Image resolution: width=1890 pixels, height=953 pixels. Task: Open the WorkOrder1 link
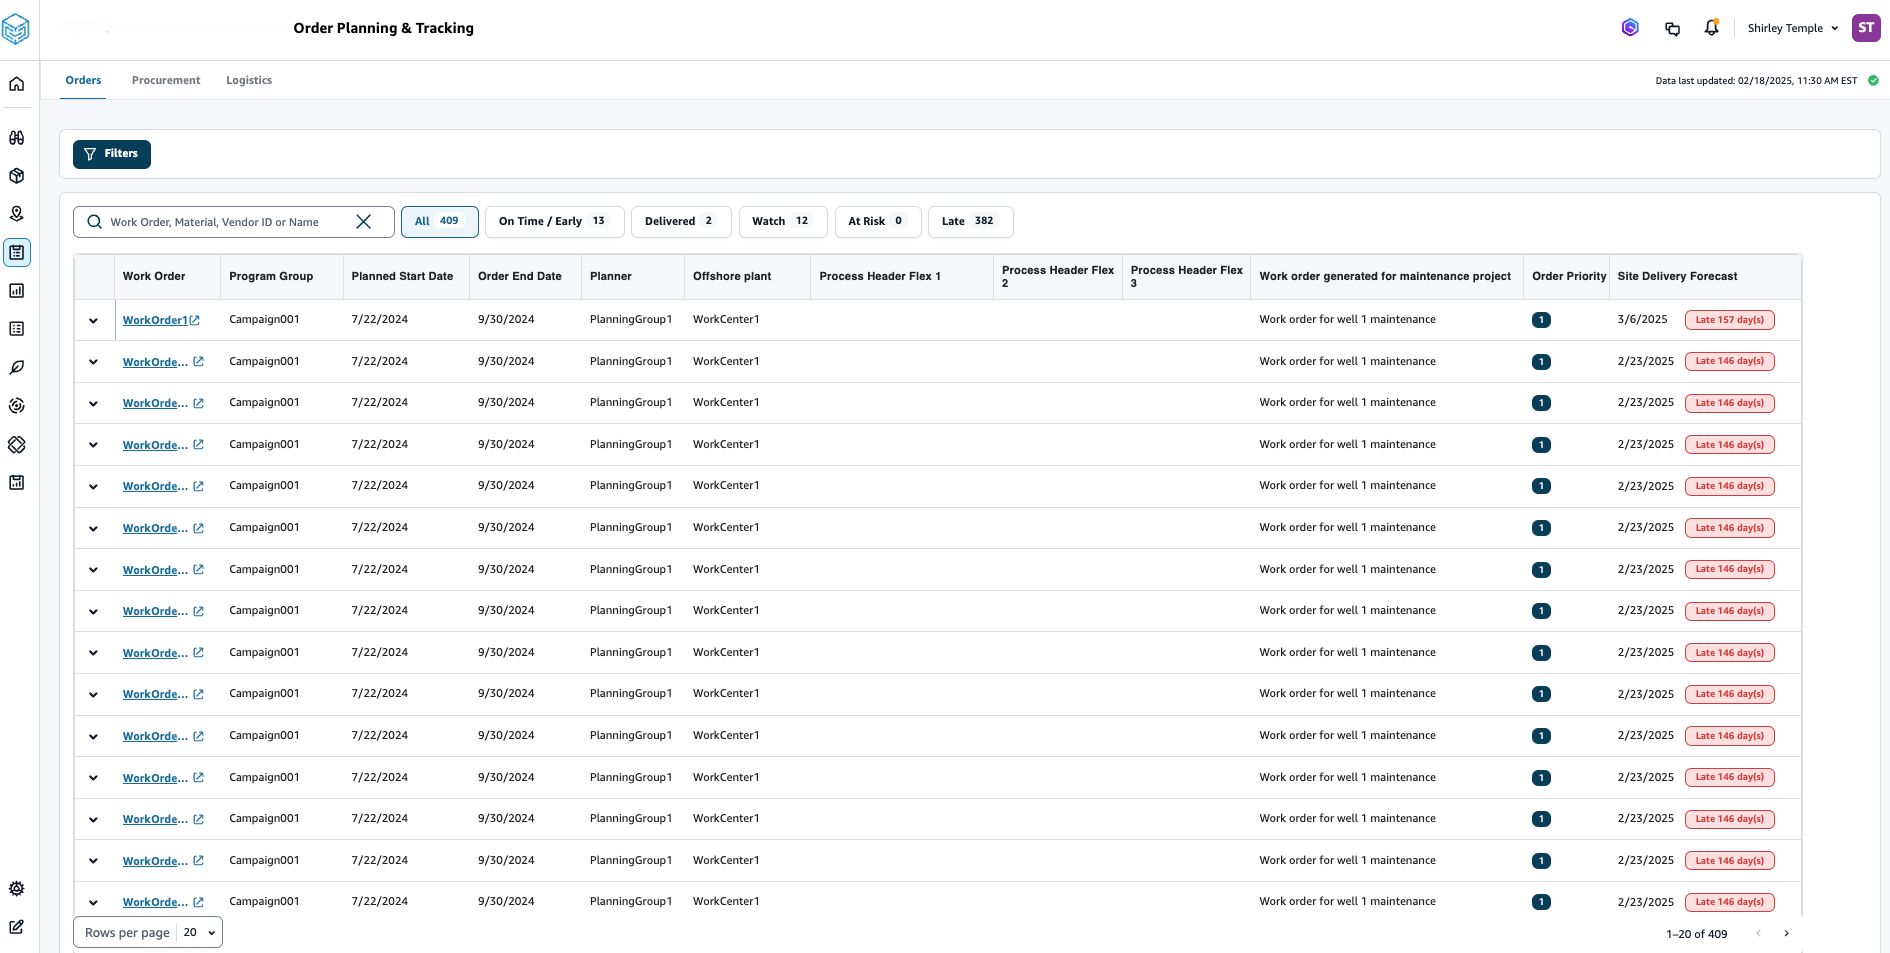click(x=155, y=320)
